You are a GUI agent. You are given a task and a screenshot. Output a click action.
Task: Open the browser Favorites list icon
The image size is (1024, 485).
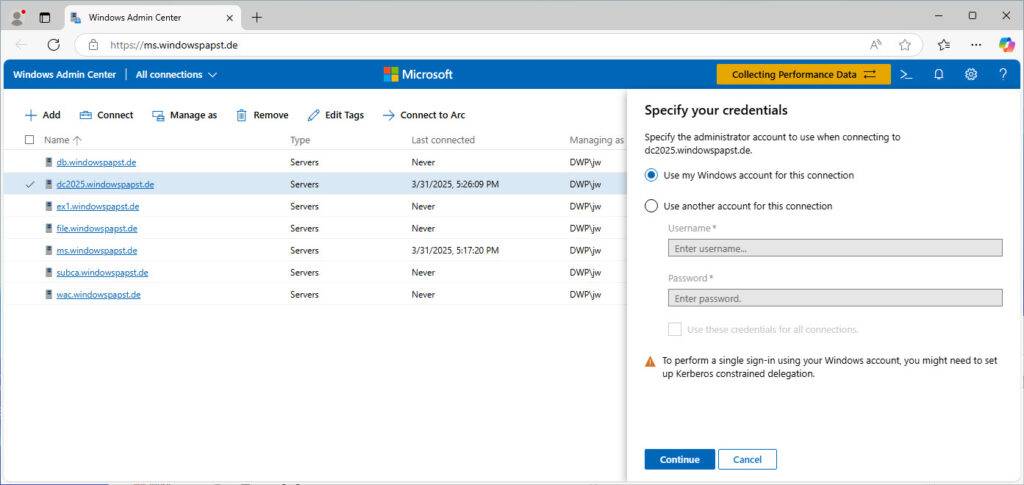click(944, 44)
